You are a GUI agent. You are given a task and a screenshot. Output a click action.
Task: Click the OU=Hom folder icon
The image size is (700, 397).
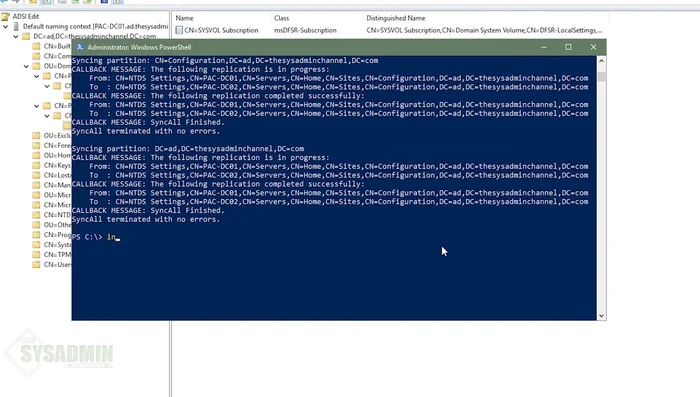click(37, 155)
